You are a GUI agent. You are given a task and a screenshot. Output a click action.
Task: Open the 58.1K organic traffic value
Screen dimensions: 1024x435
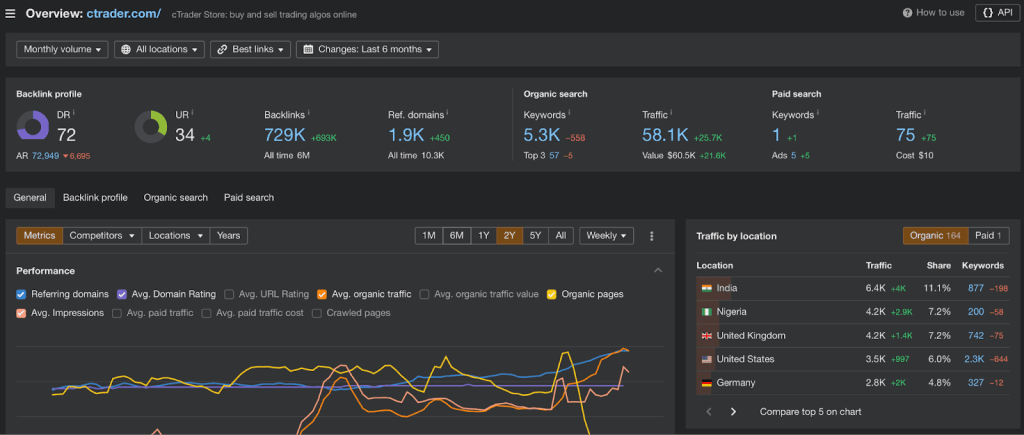click(665, 135)
